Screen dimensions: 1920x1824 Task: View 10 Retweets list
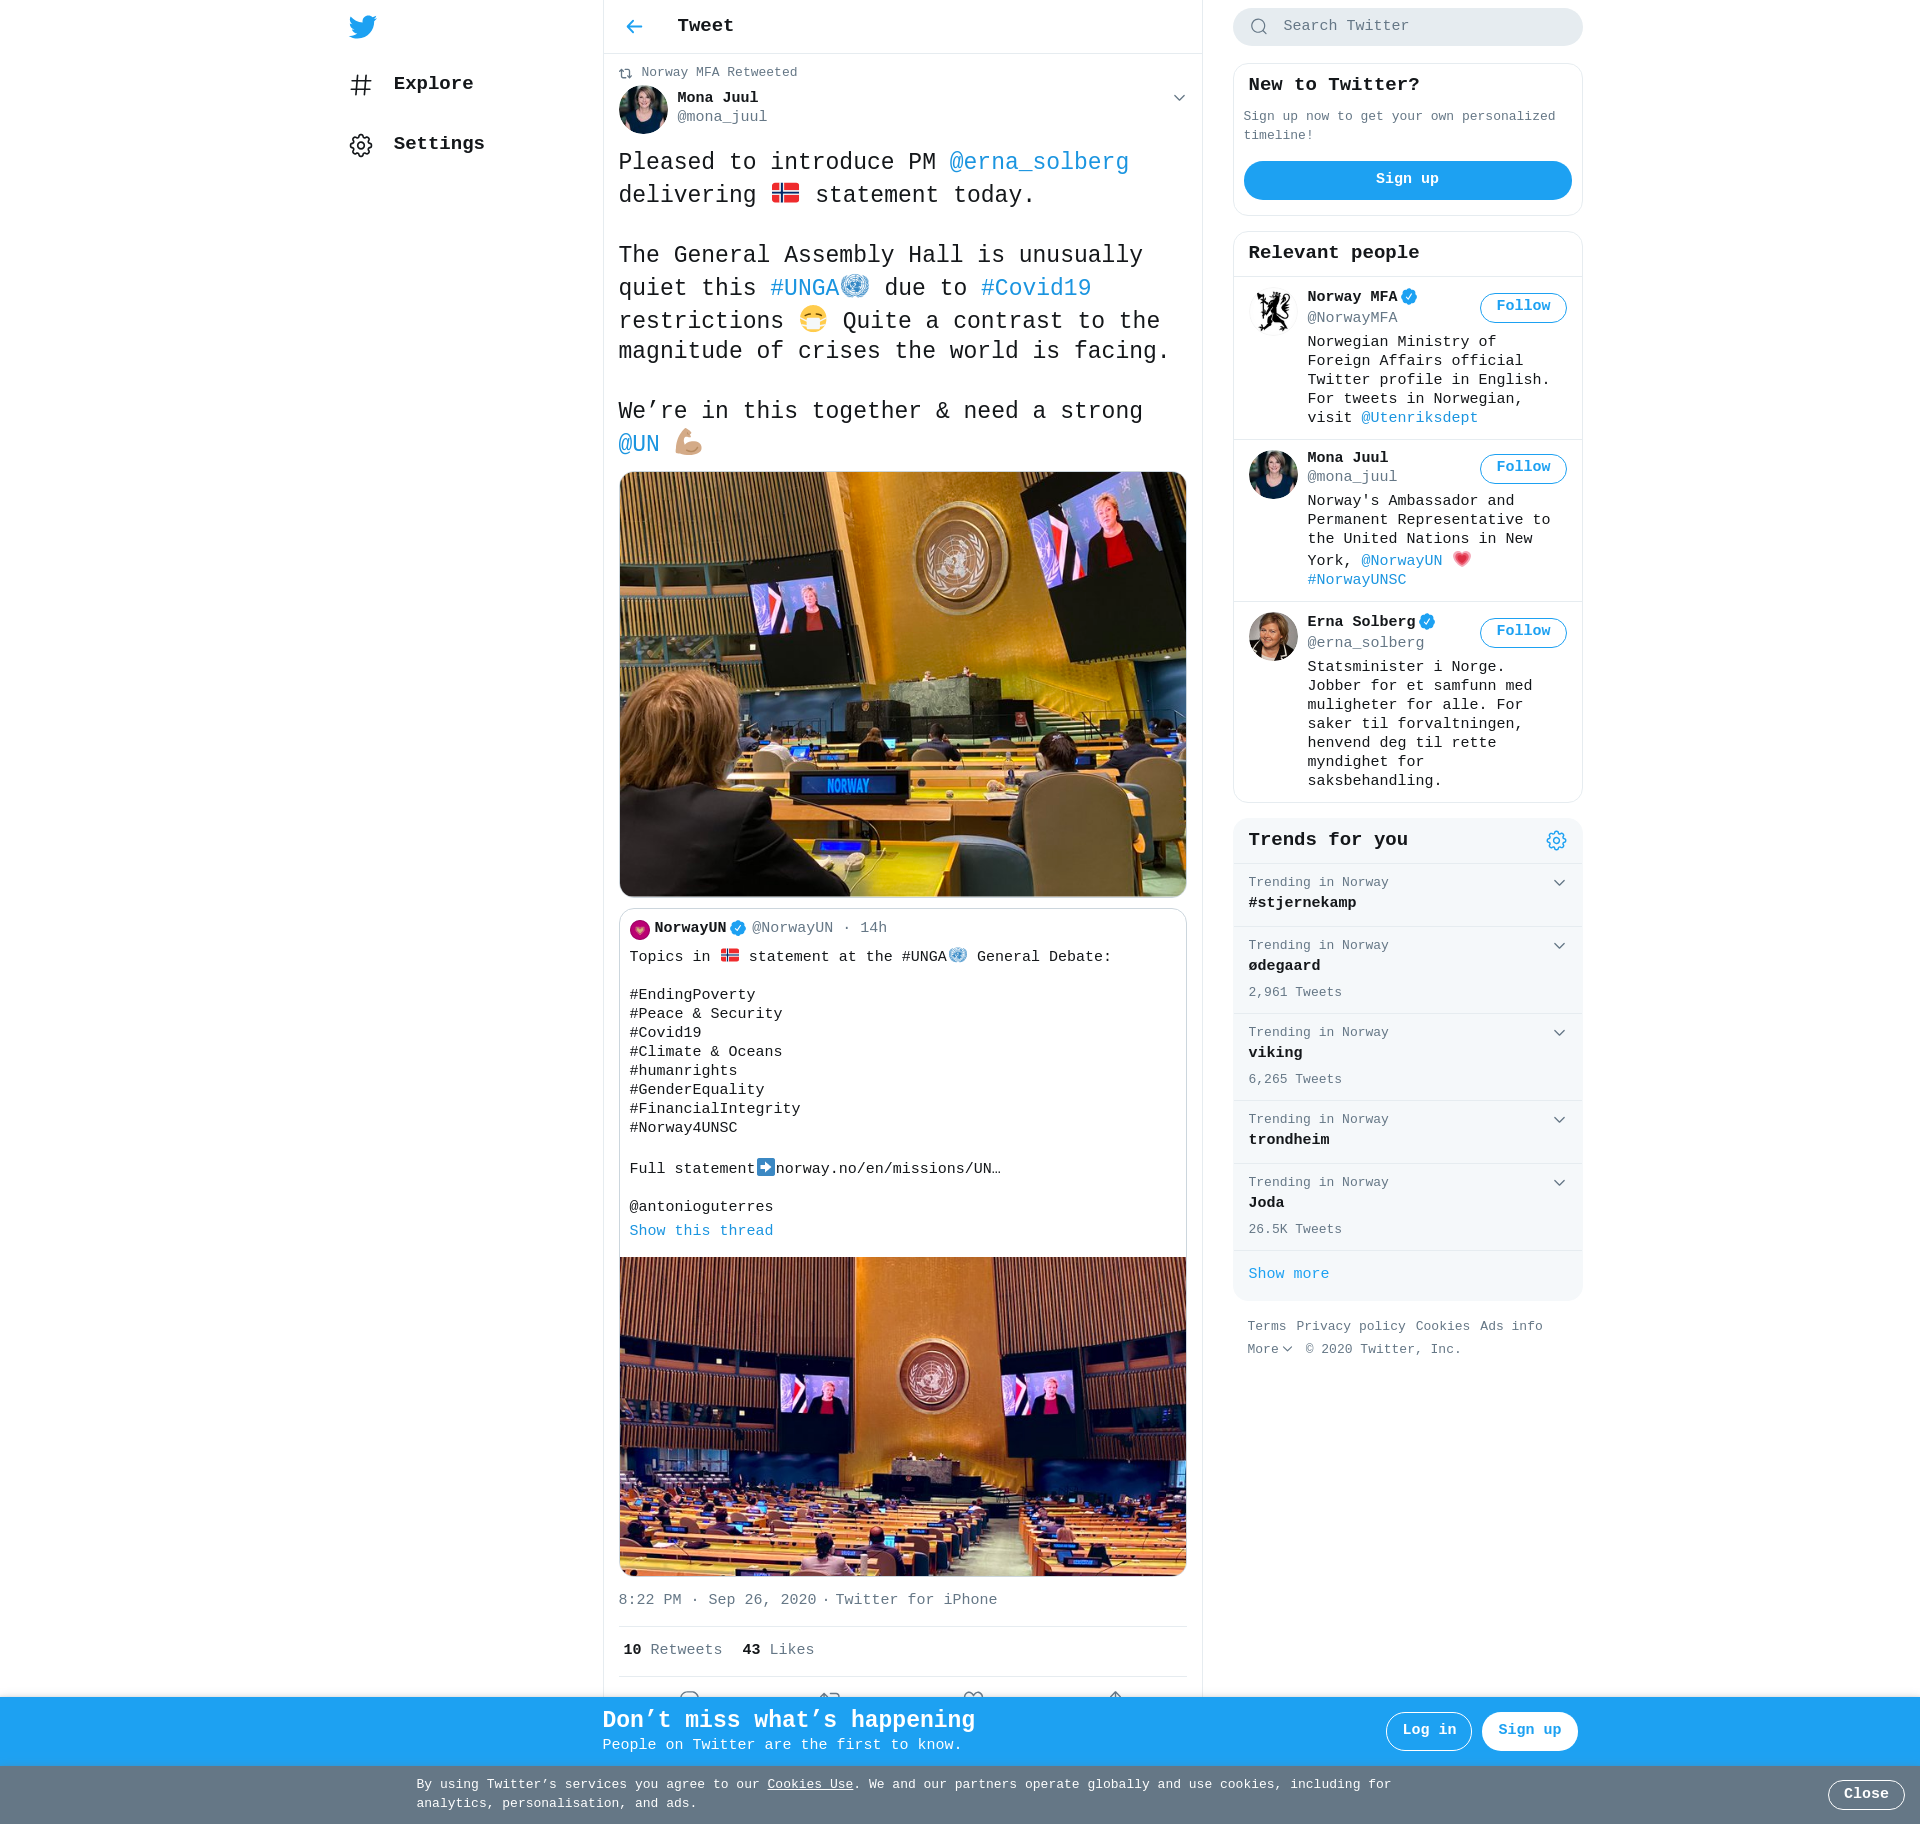tap(672, 1650)
